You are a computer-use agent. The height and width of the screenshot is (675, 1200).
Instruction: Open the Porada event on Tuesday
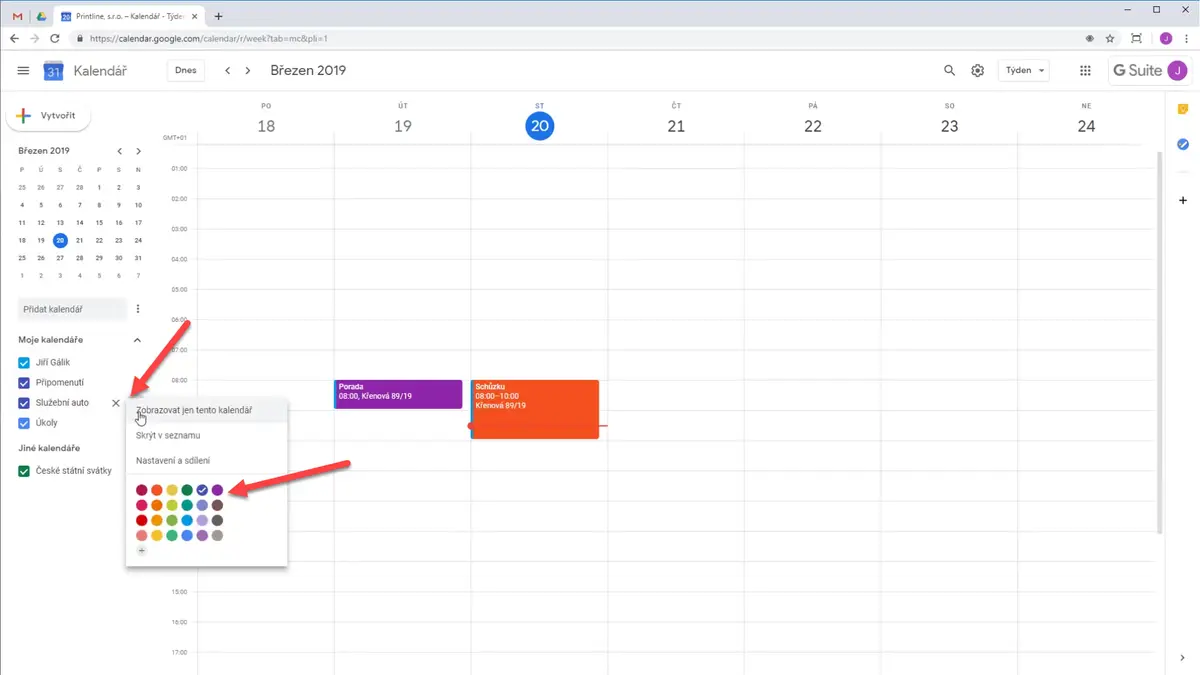(398, 394)
